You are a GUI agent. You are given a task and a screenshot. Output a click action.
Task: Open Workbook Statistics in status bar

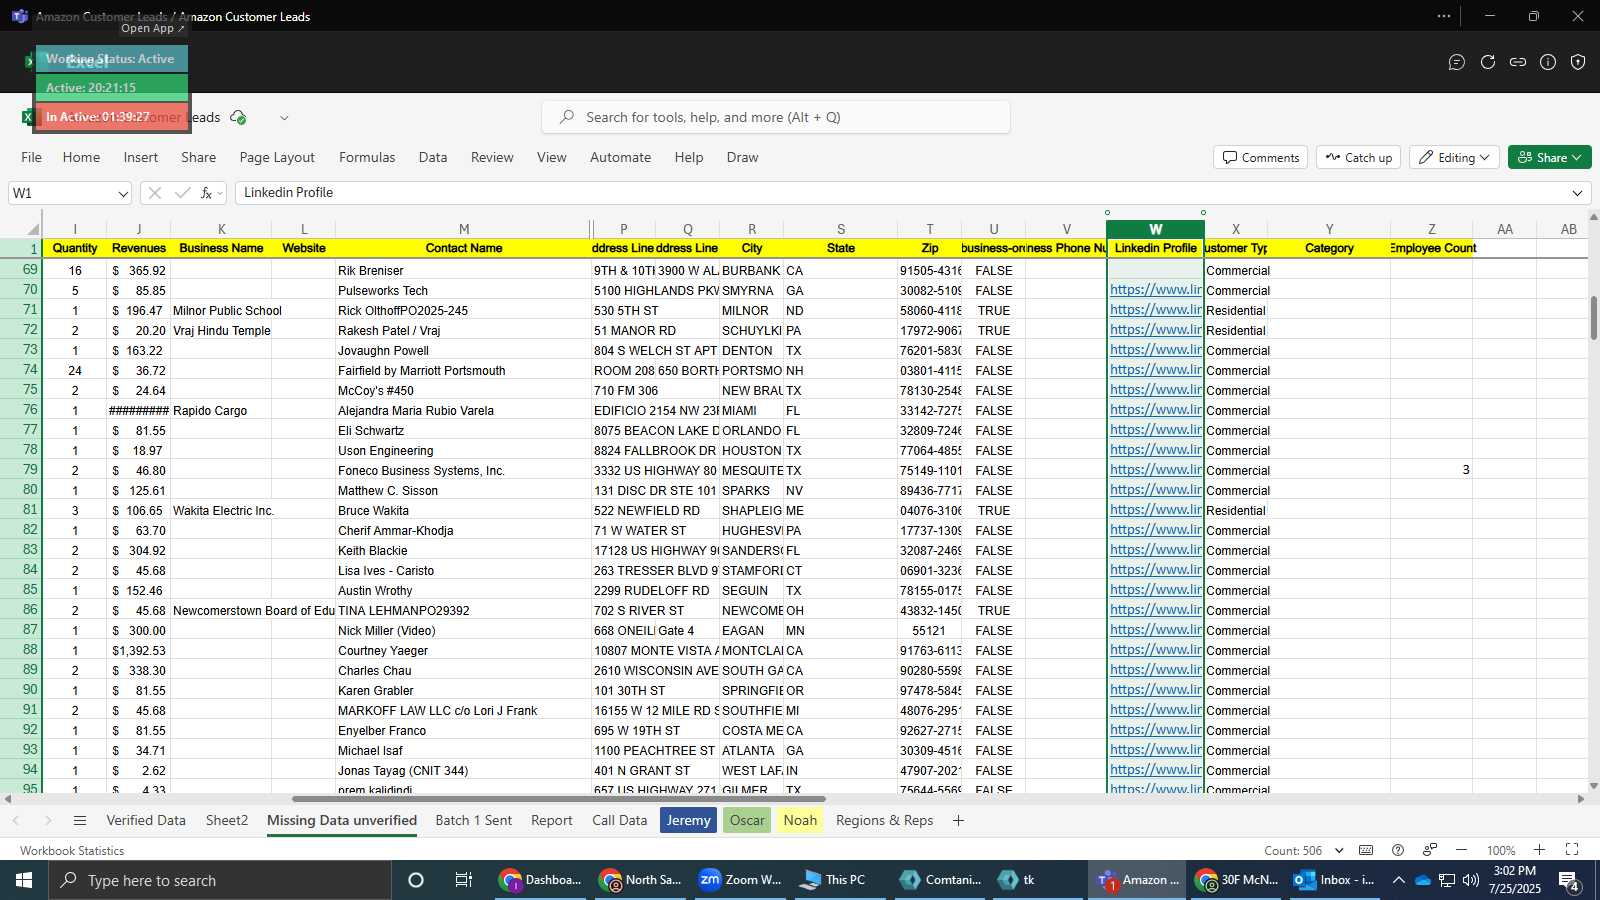72,850
